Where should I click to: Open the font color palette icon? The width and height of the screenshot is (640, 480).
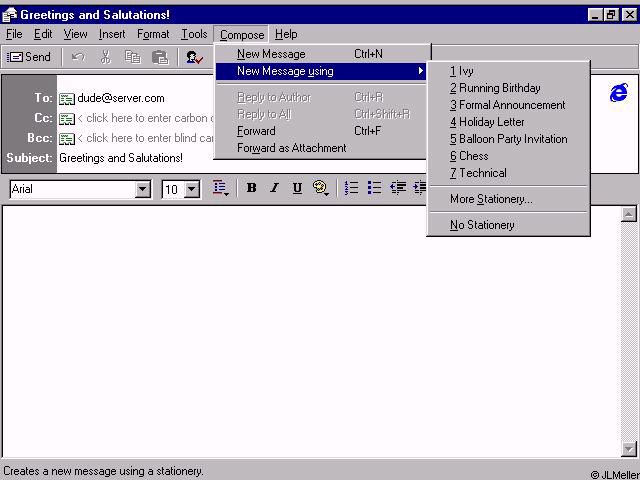(x=321, y=188)
